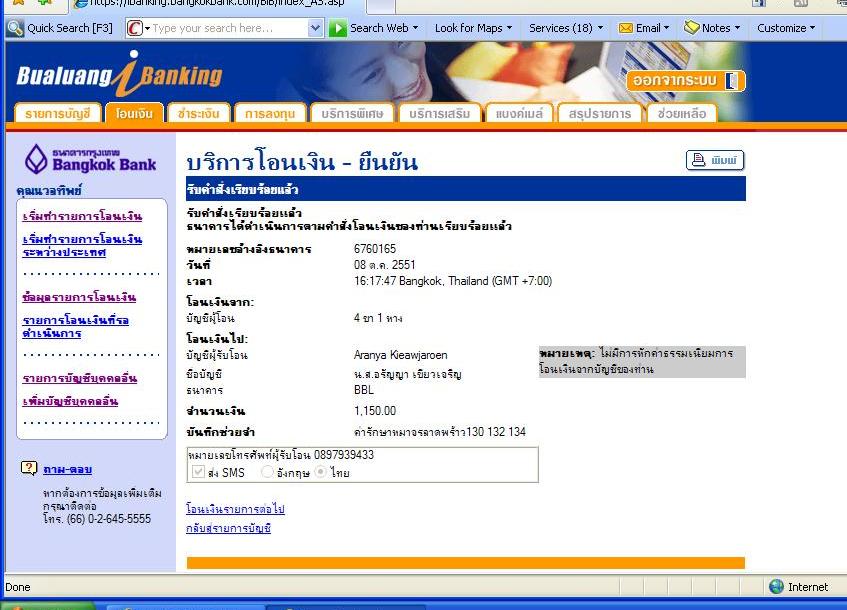This screenshot has height=610, width=847.
Task: Click the green Search Web arrow icon
Action: 338,28
